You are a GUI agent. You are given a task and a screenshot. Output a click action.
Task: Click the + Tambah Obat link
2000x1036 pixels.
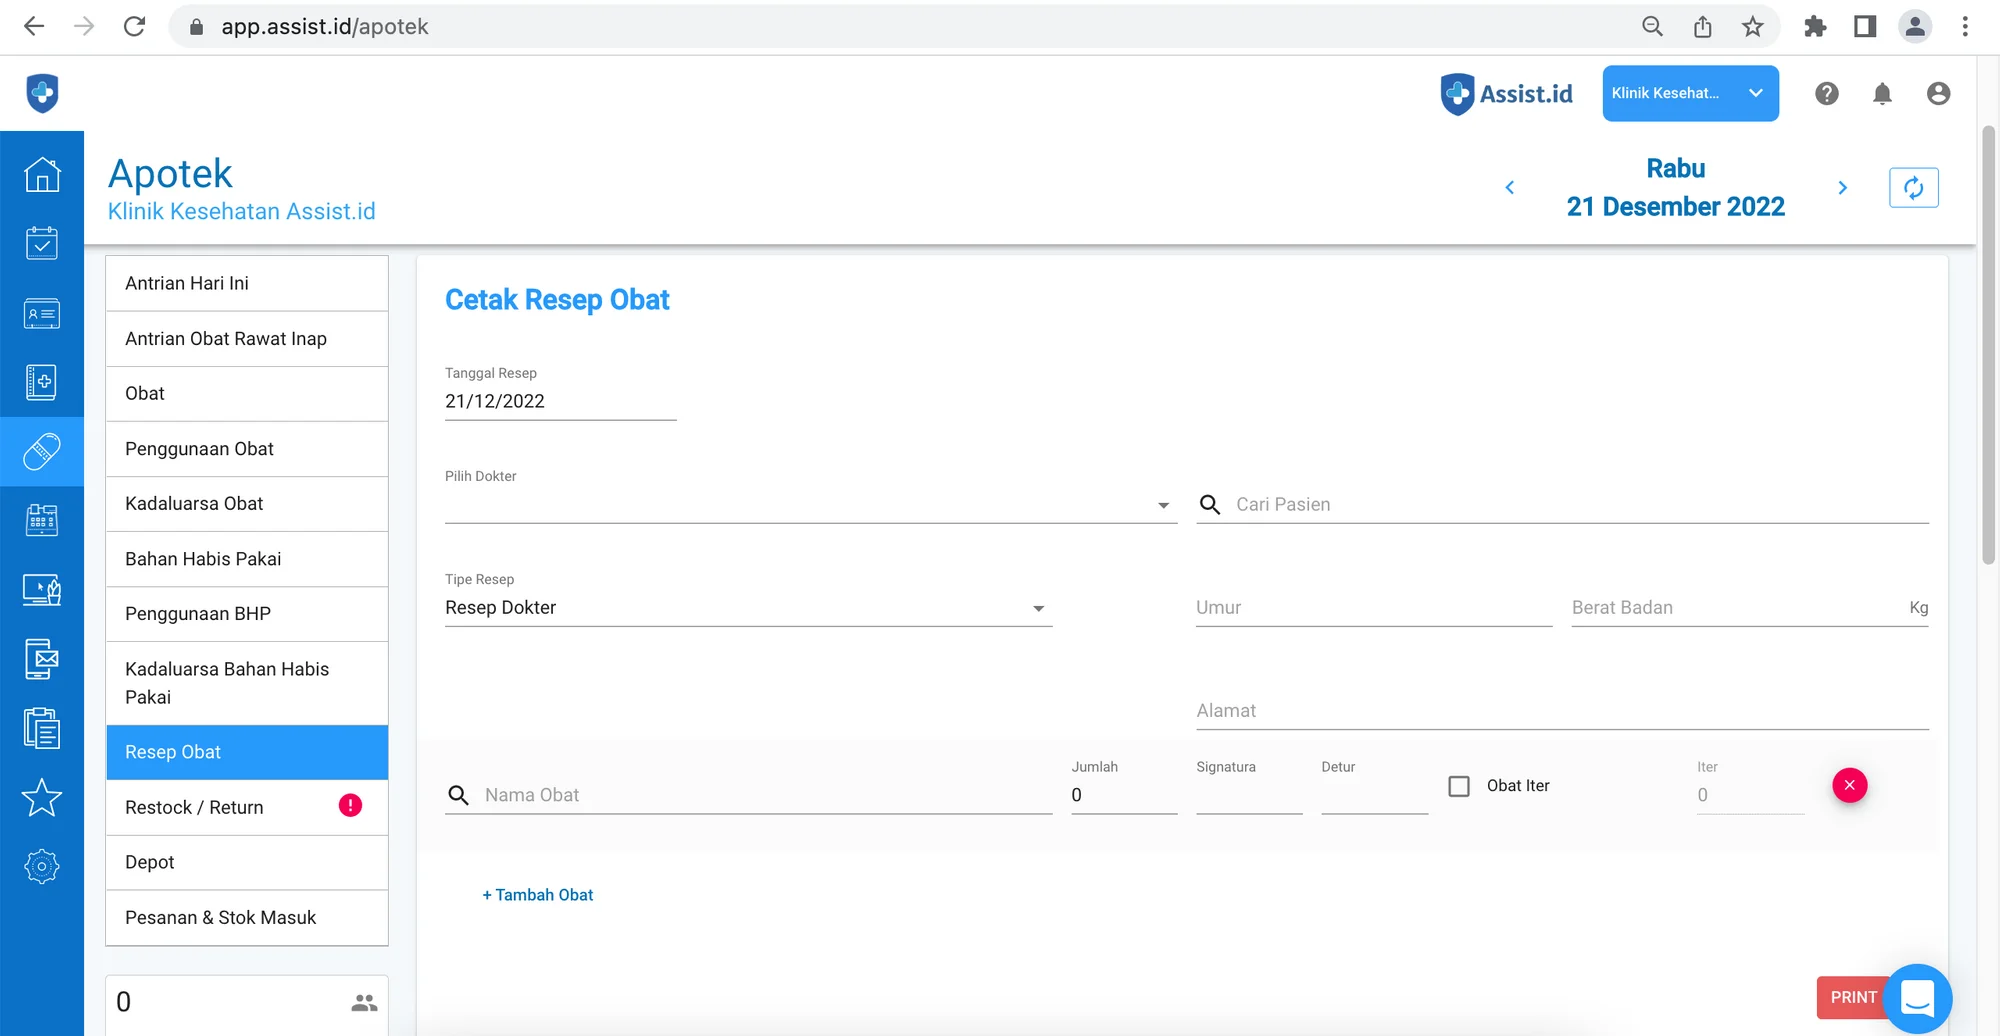(538, 895)
